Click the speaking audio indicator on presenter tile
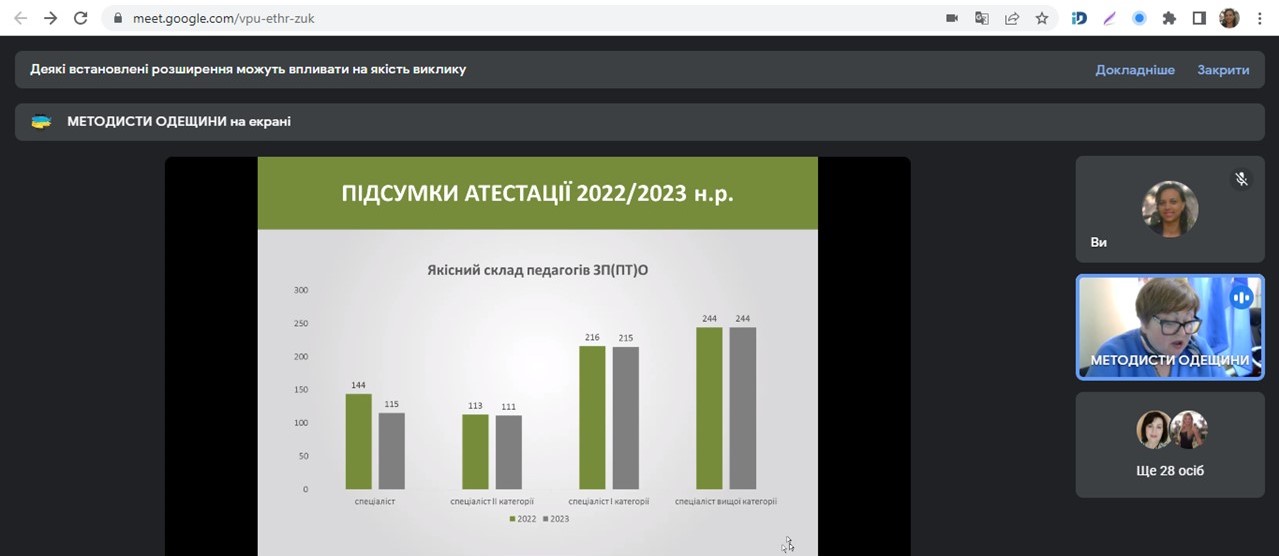Viewport: 1279px width, 556px height. click(1241, 297)
